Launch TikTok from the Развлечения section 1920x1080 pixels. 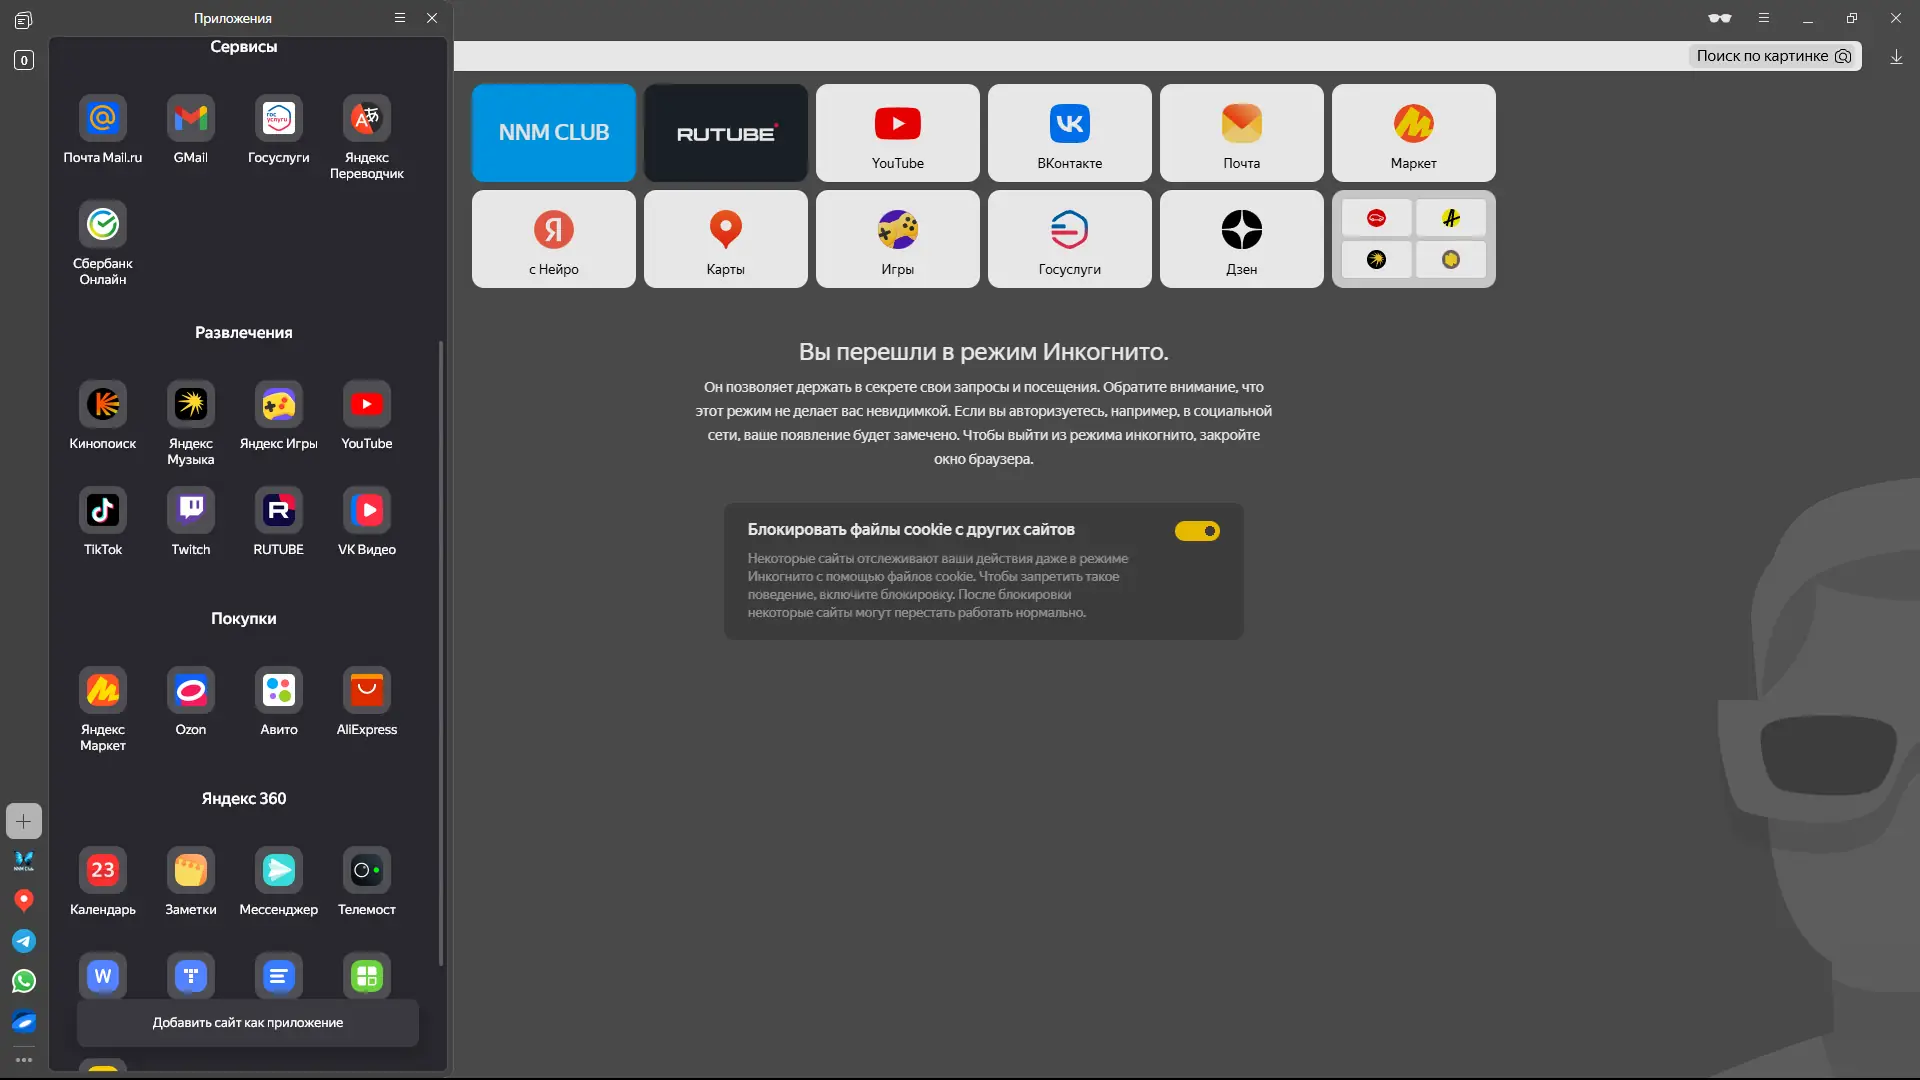point(103,511)
